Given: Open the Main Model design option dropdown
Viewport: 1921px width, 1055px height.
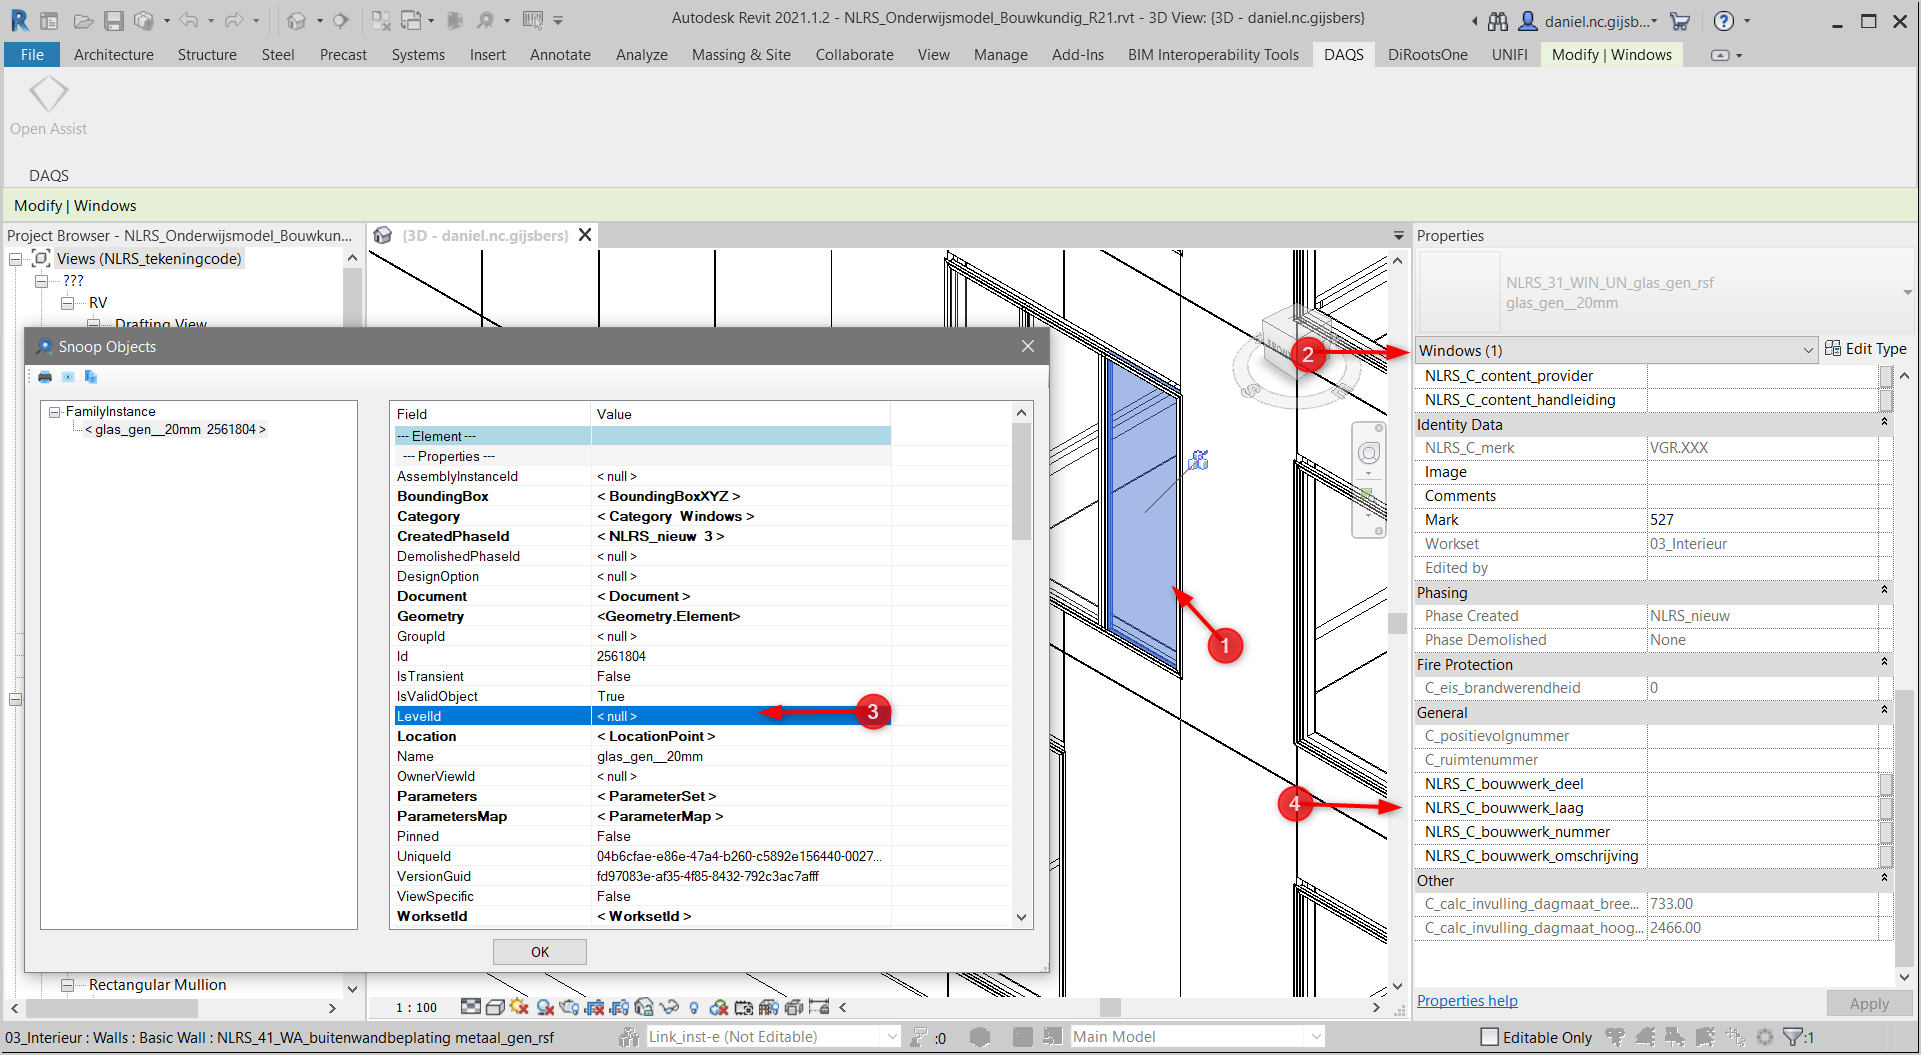Looking at the screenshot, I should pos(1316,1037).
